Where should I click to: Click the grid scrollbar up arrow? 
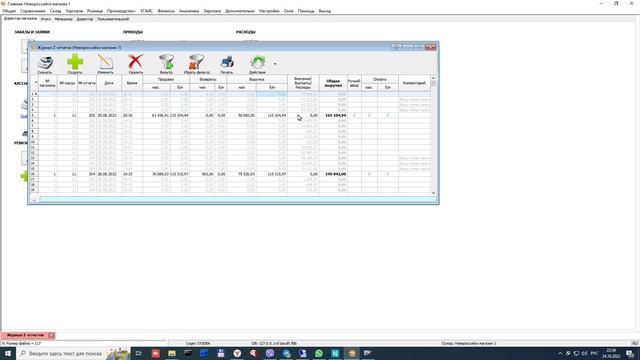[433, 78]
